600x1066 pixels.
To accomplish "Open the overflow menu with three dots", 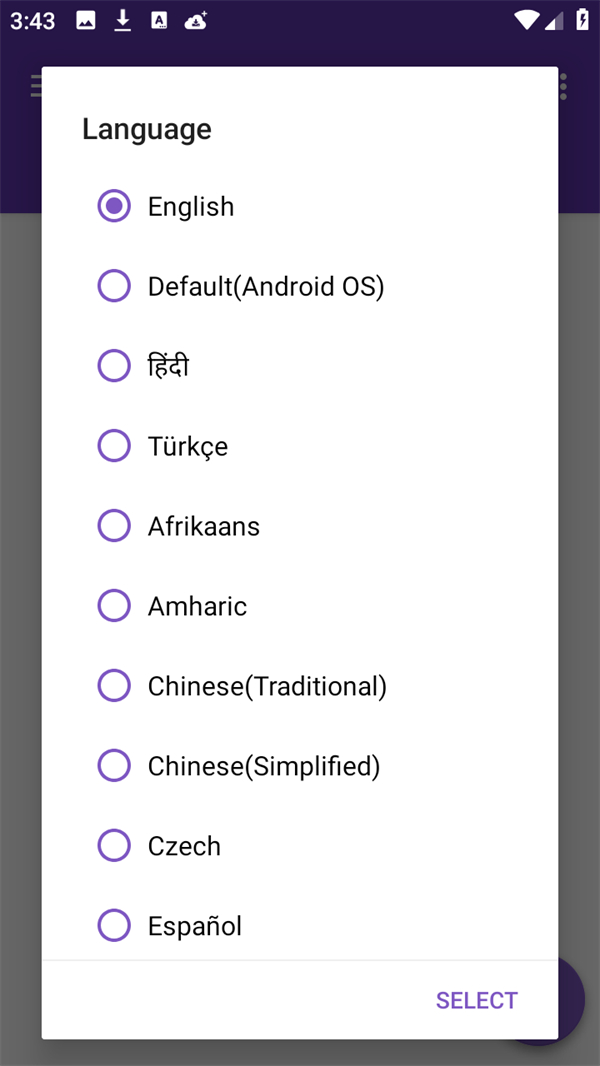I will tap(562, 86).
